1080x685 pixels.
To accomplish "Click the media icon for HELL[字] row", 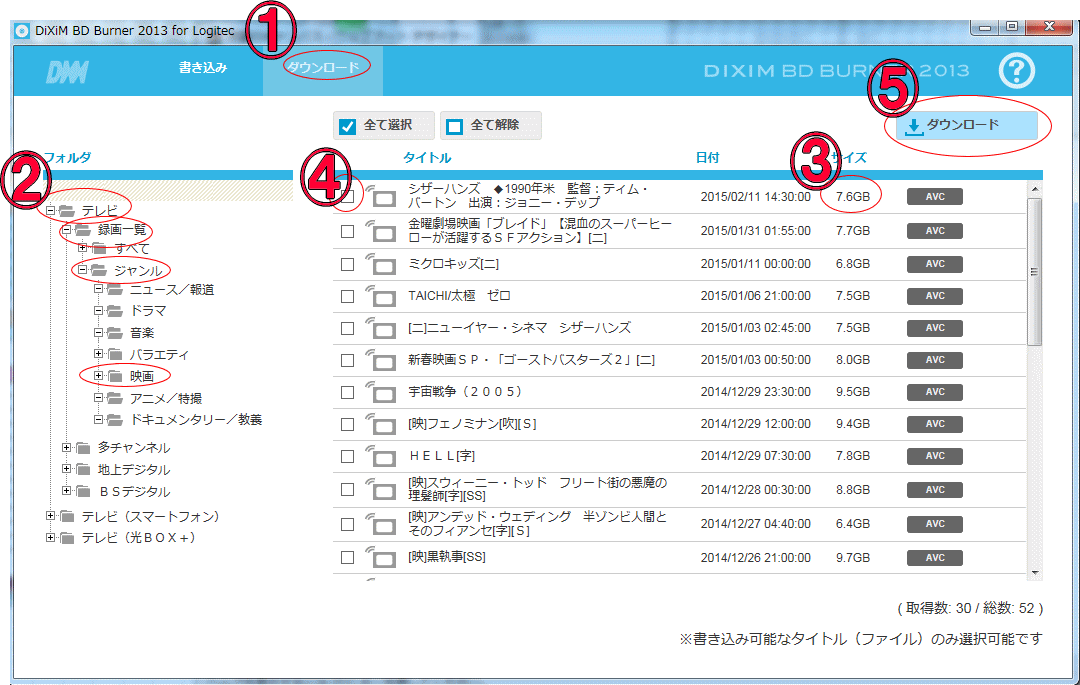I will tap(381, 456).
